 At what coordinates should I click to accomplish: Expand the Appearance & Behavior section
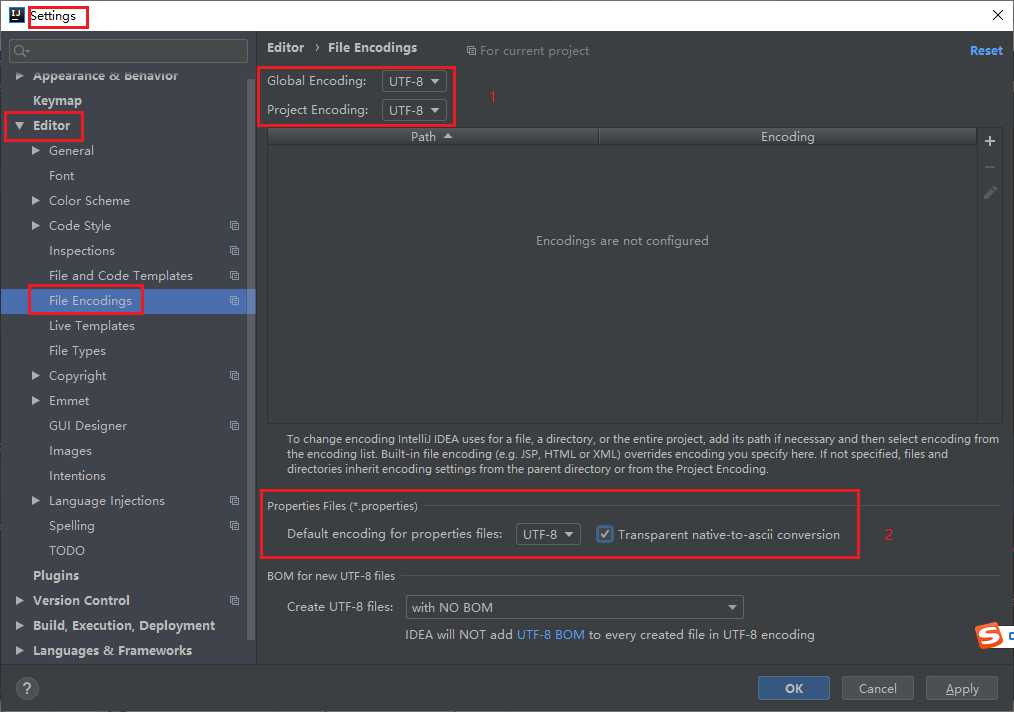click(x=19, y=76)
